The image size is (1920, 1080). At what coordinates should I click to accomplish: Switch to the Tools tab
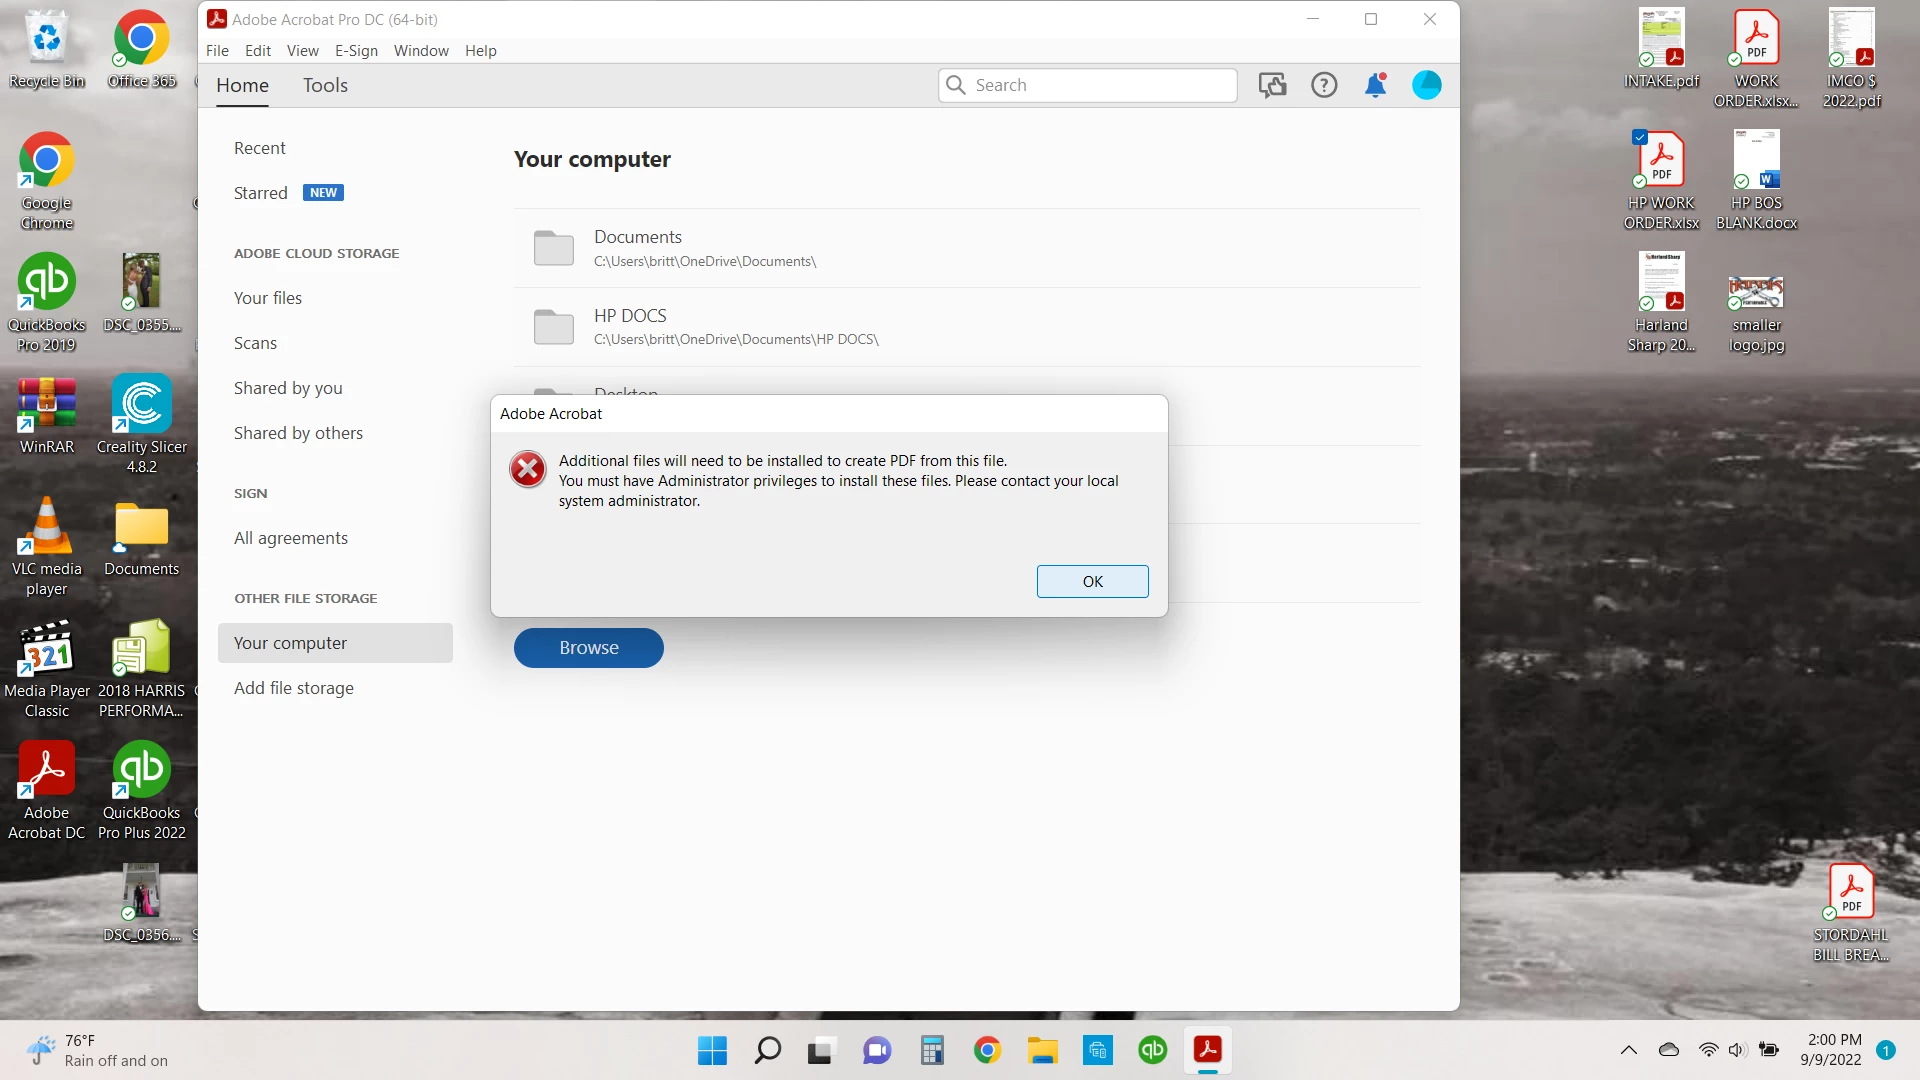click(x=325, y=85)
